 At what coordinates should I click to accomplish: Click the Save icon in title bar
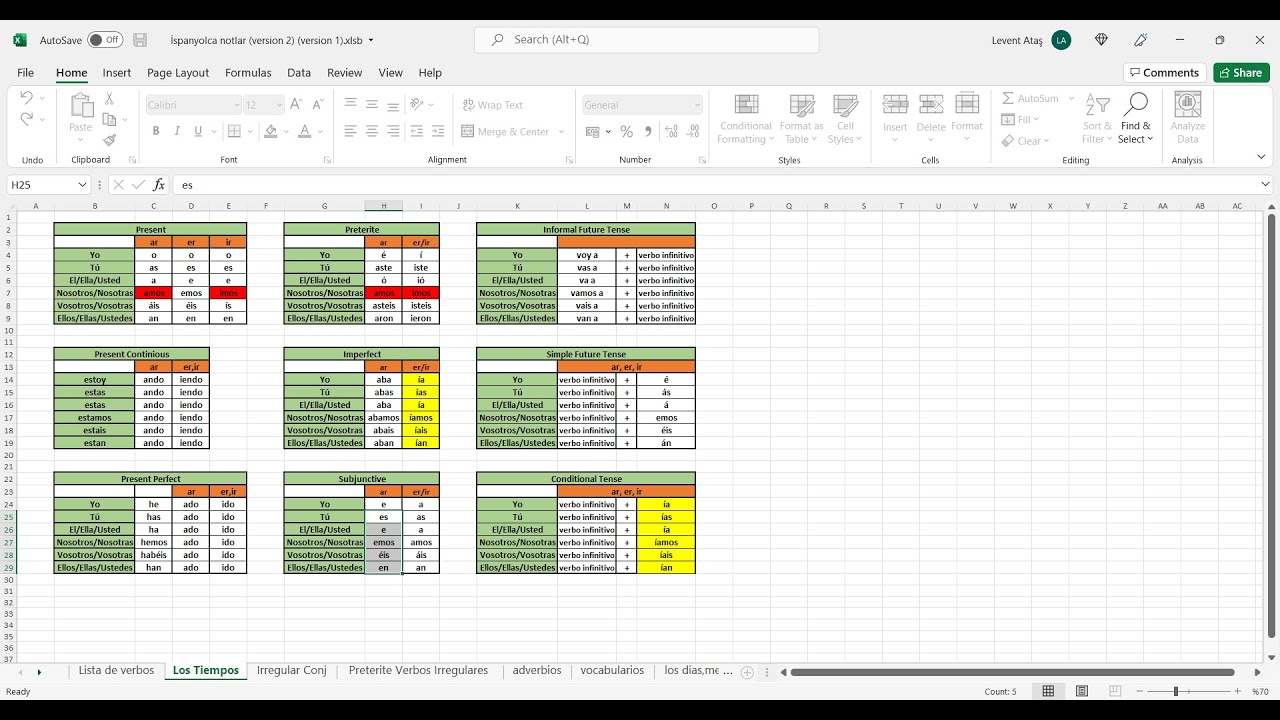tap(140, 40)
